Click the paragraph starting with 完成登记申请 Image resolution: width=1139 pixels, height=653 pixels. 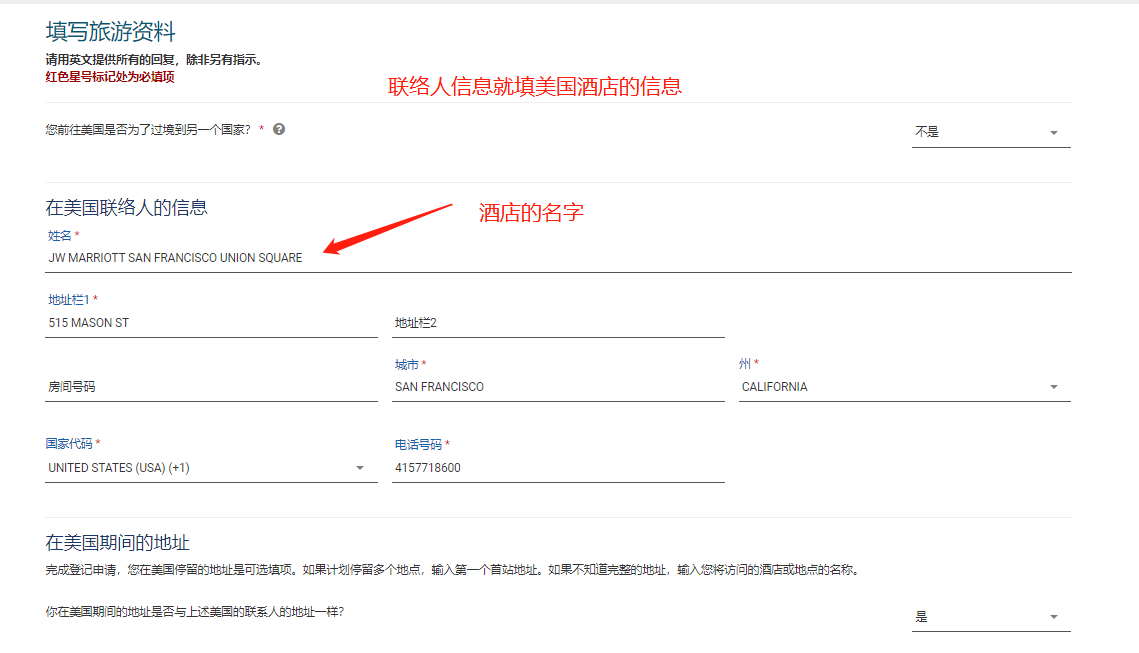click(455, 569)
